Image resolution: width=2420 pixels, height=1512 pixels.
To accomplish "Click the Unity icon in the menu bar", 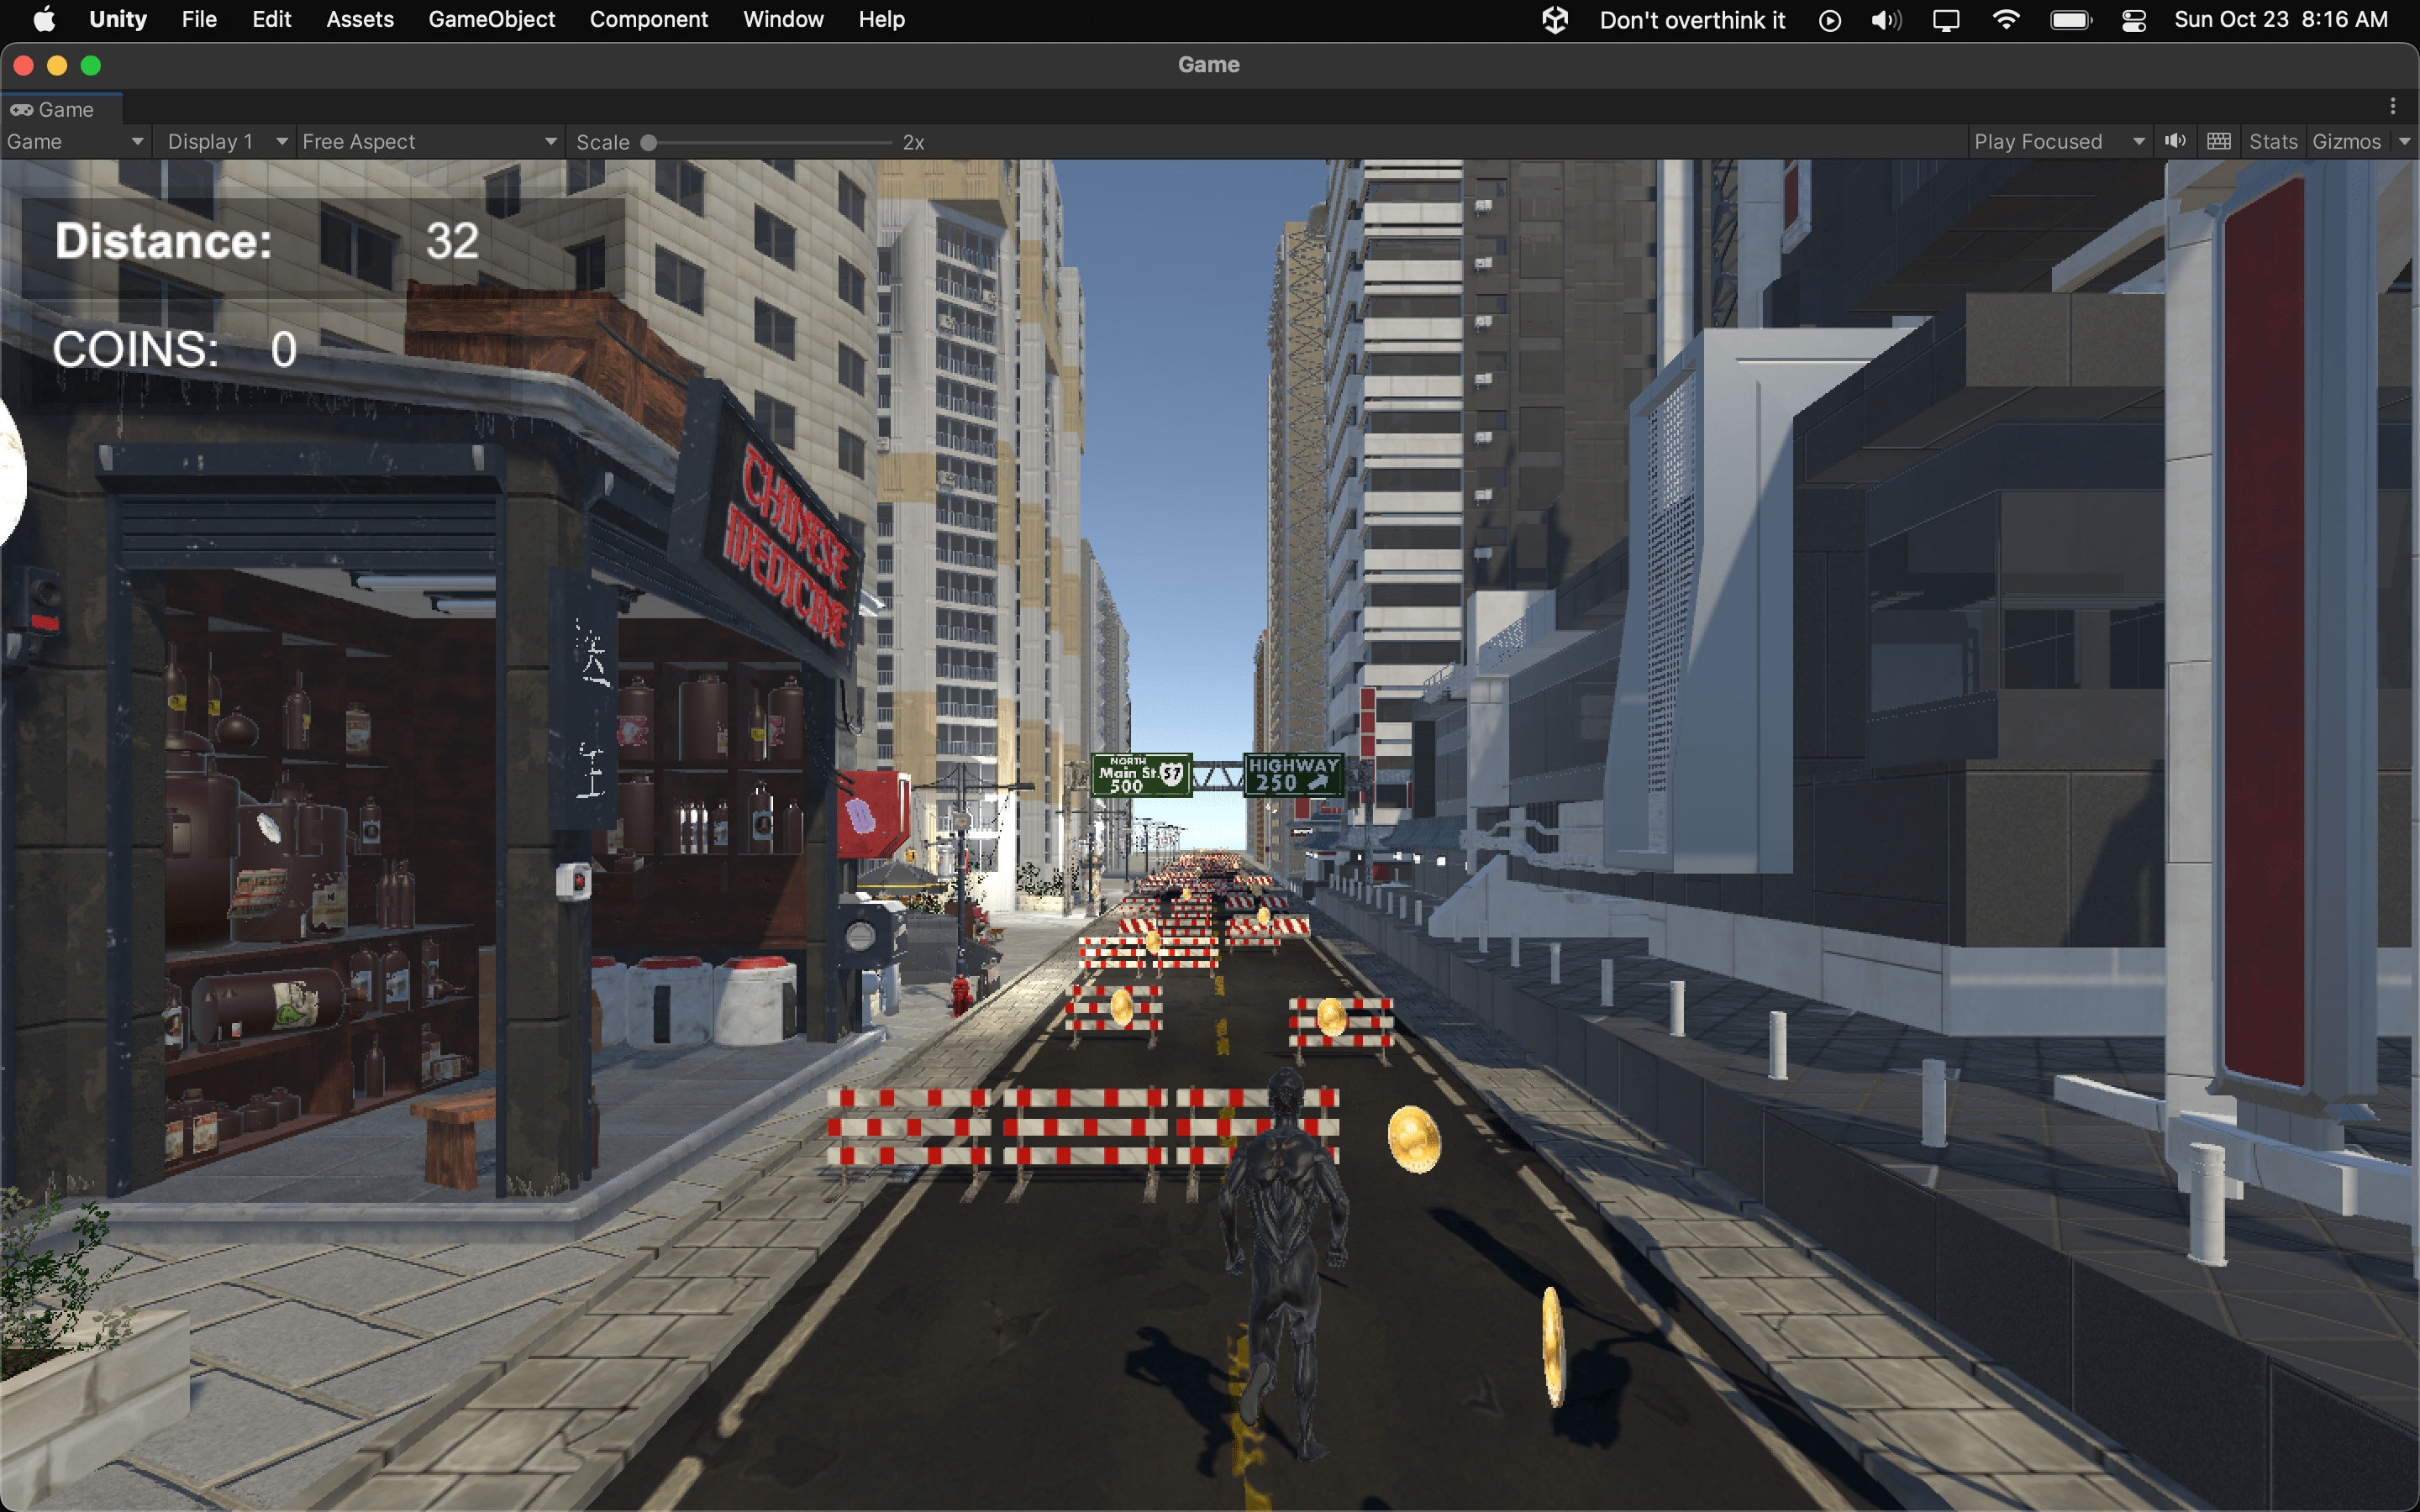I will click(1554, 19).
